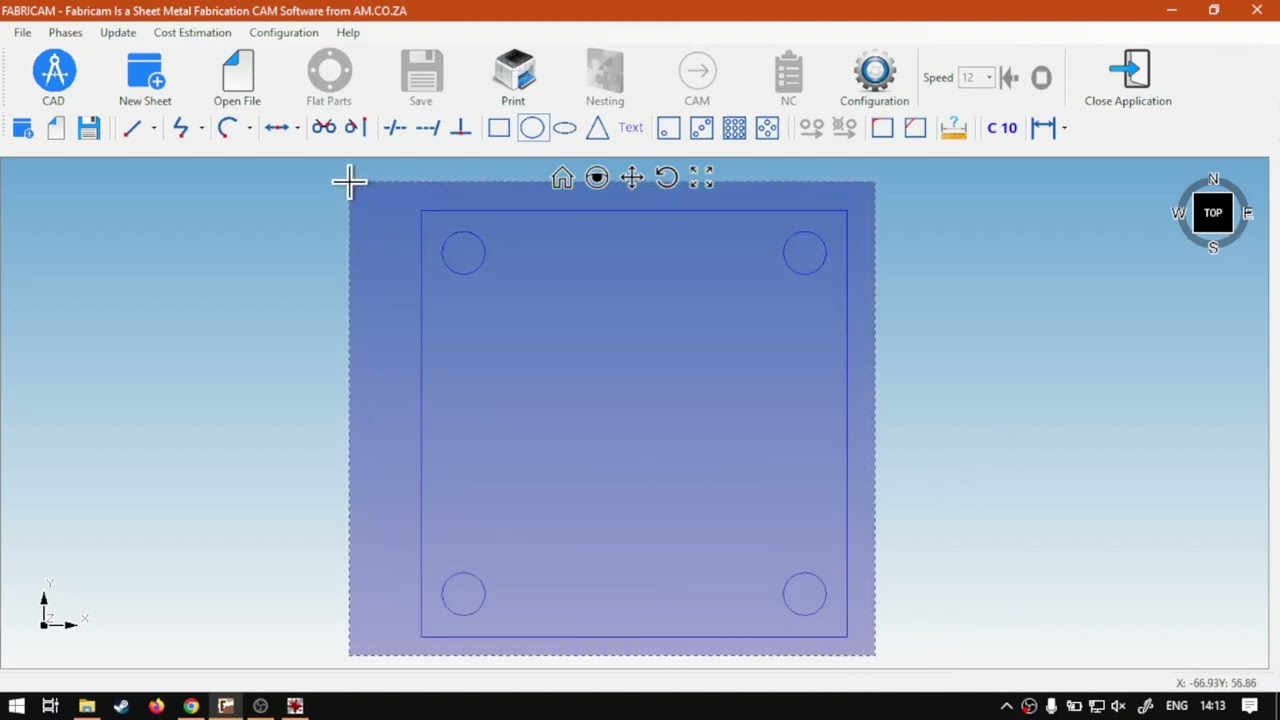Screen dimensions: 1280x720
Task: Select the dimension tool
Action: click(x=1043, y=128)
